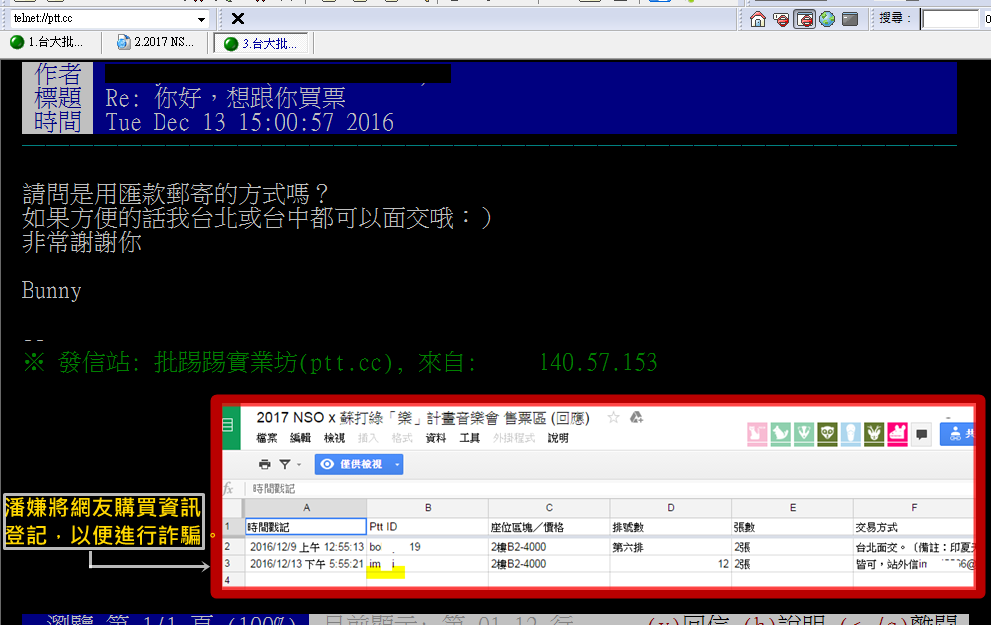Screen dimensions: 991x625
Task: Click the filter funnel icon in Sheets
Action: [285, 464]
